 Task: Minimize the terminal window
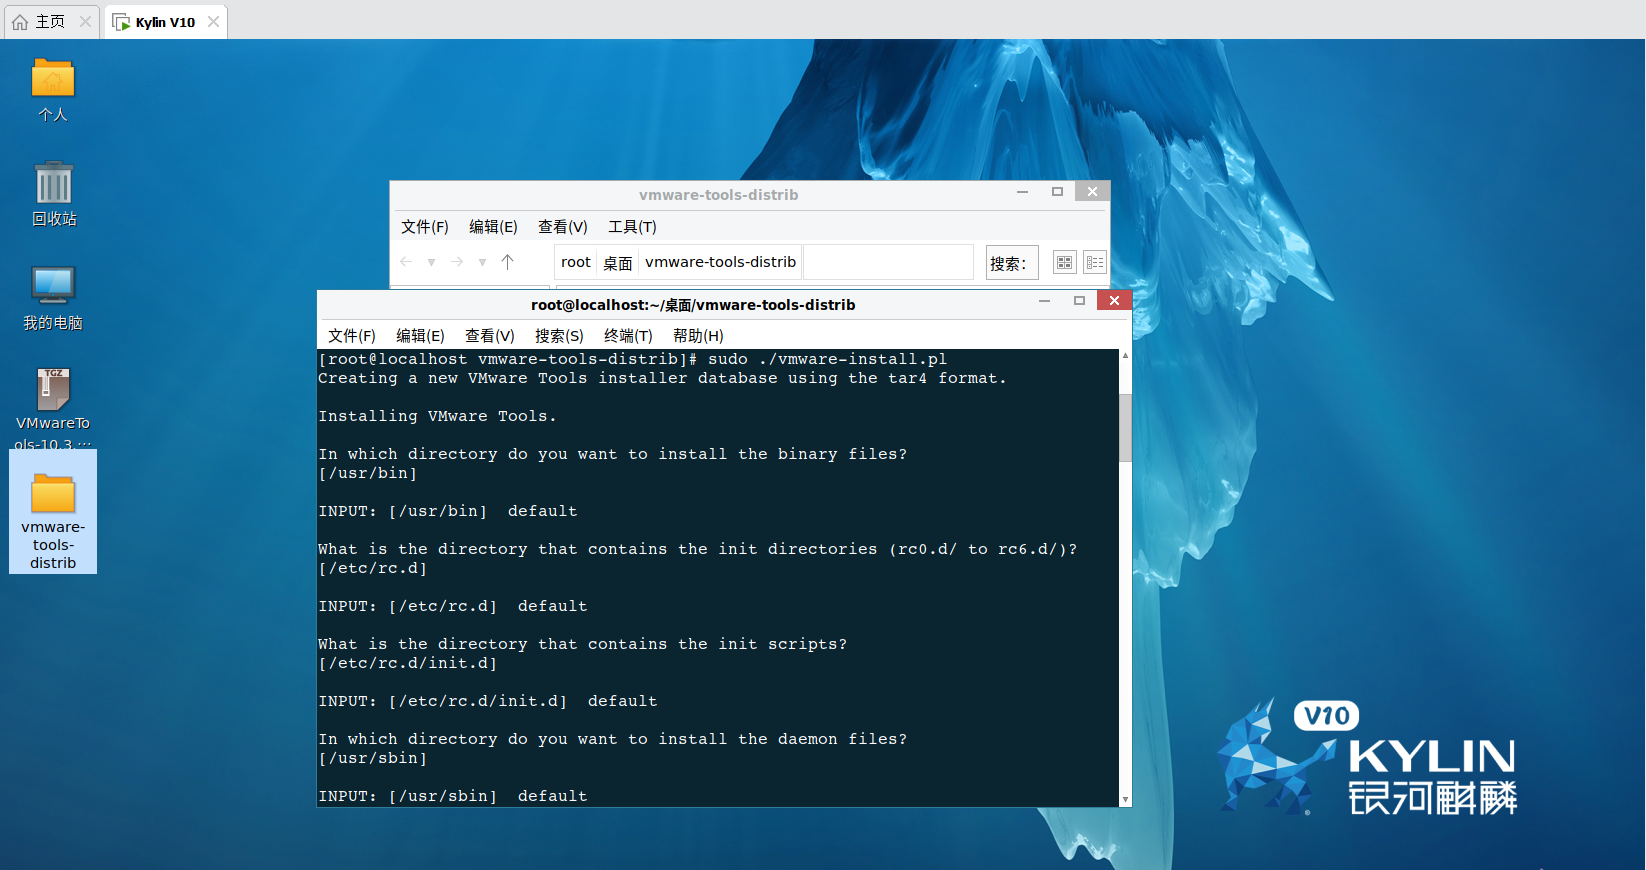[1044, 300]
